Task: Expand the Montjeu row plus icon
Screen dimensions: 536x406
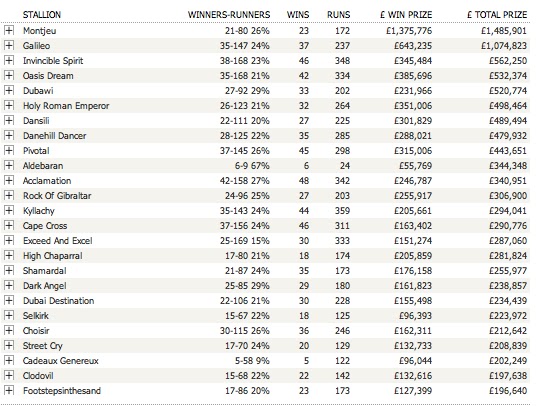Action: tap(9, 30)
